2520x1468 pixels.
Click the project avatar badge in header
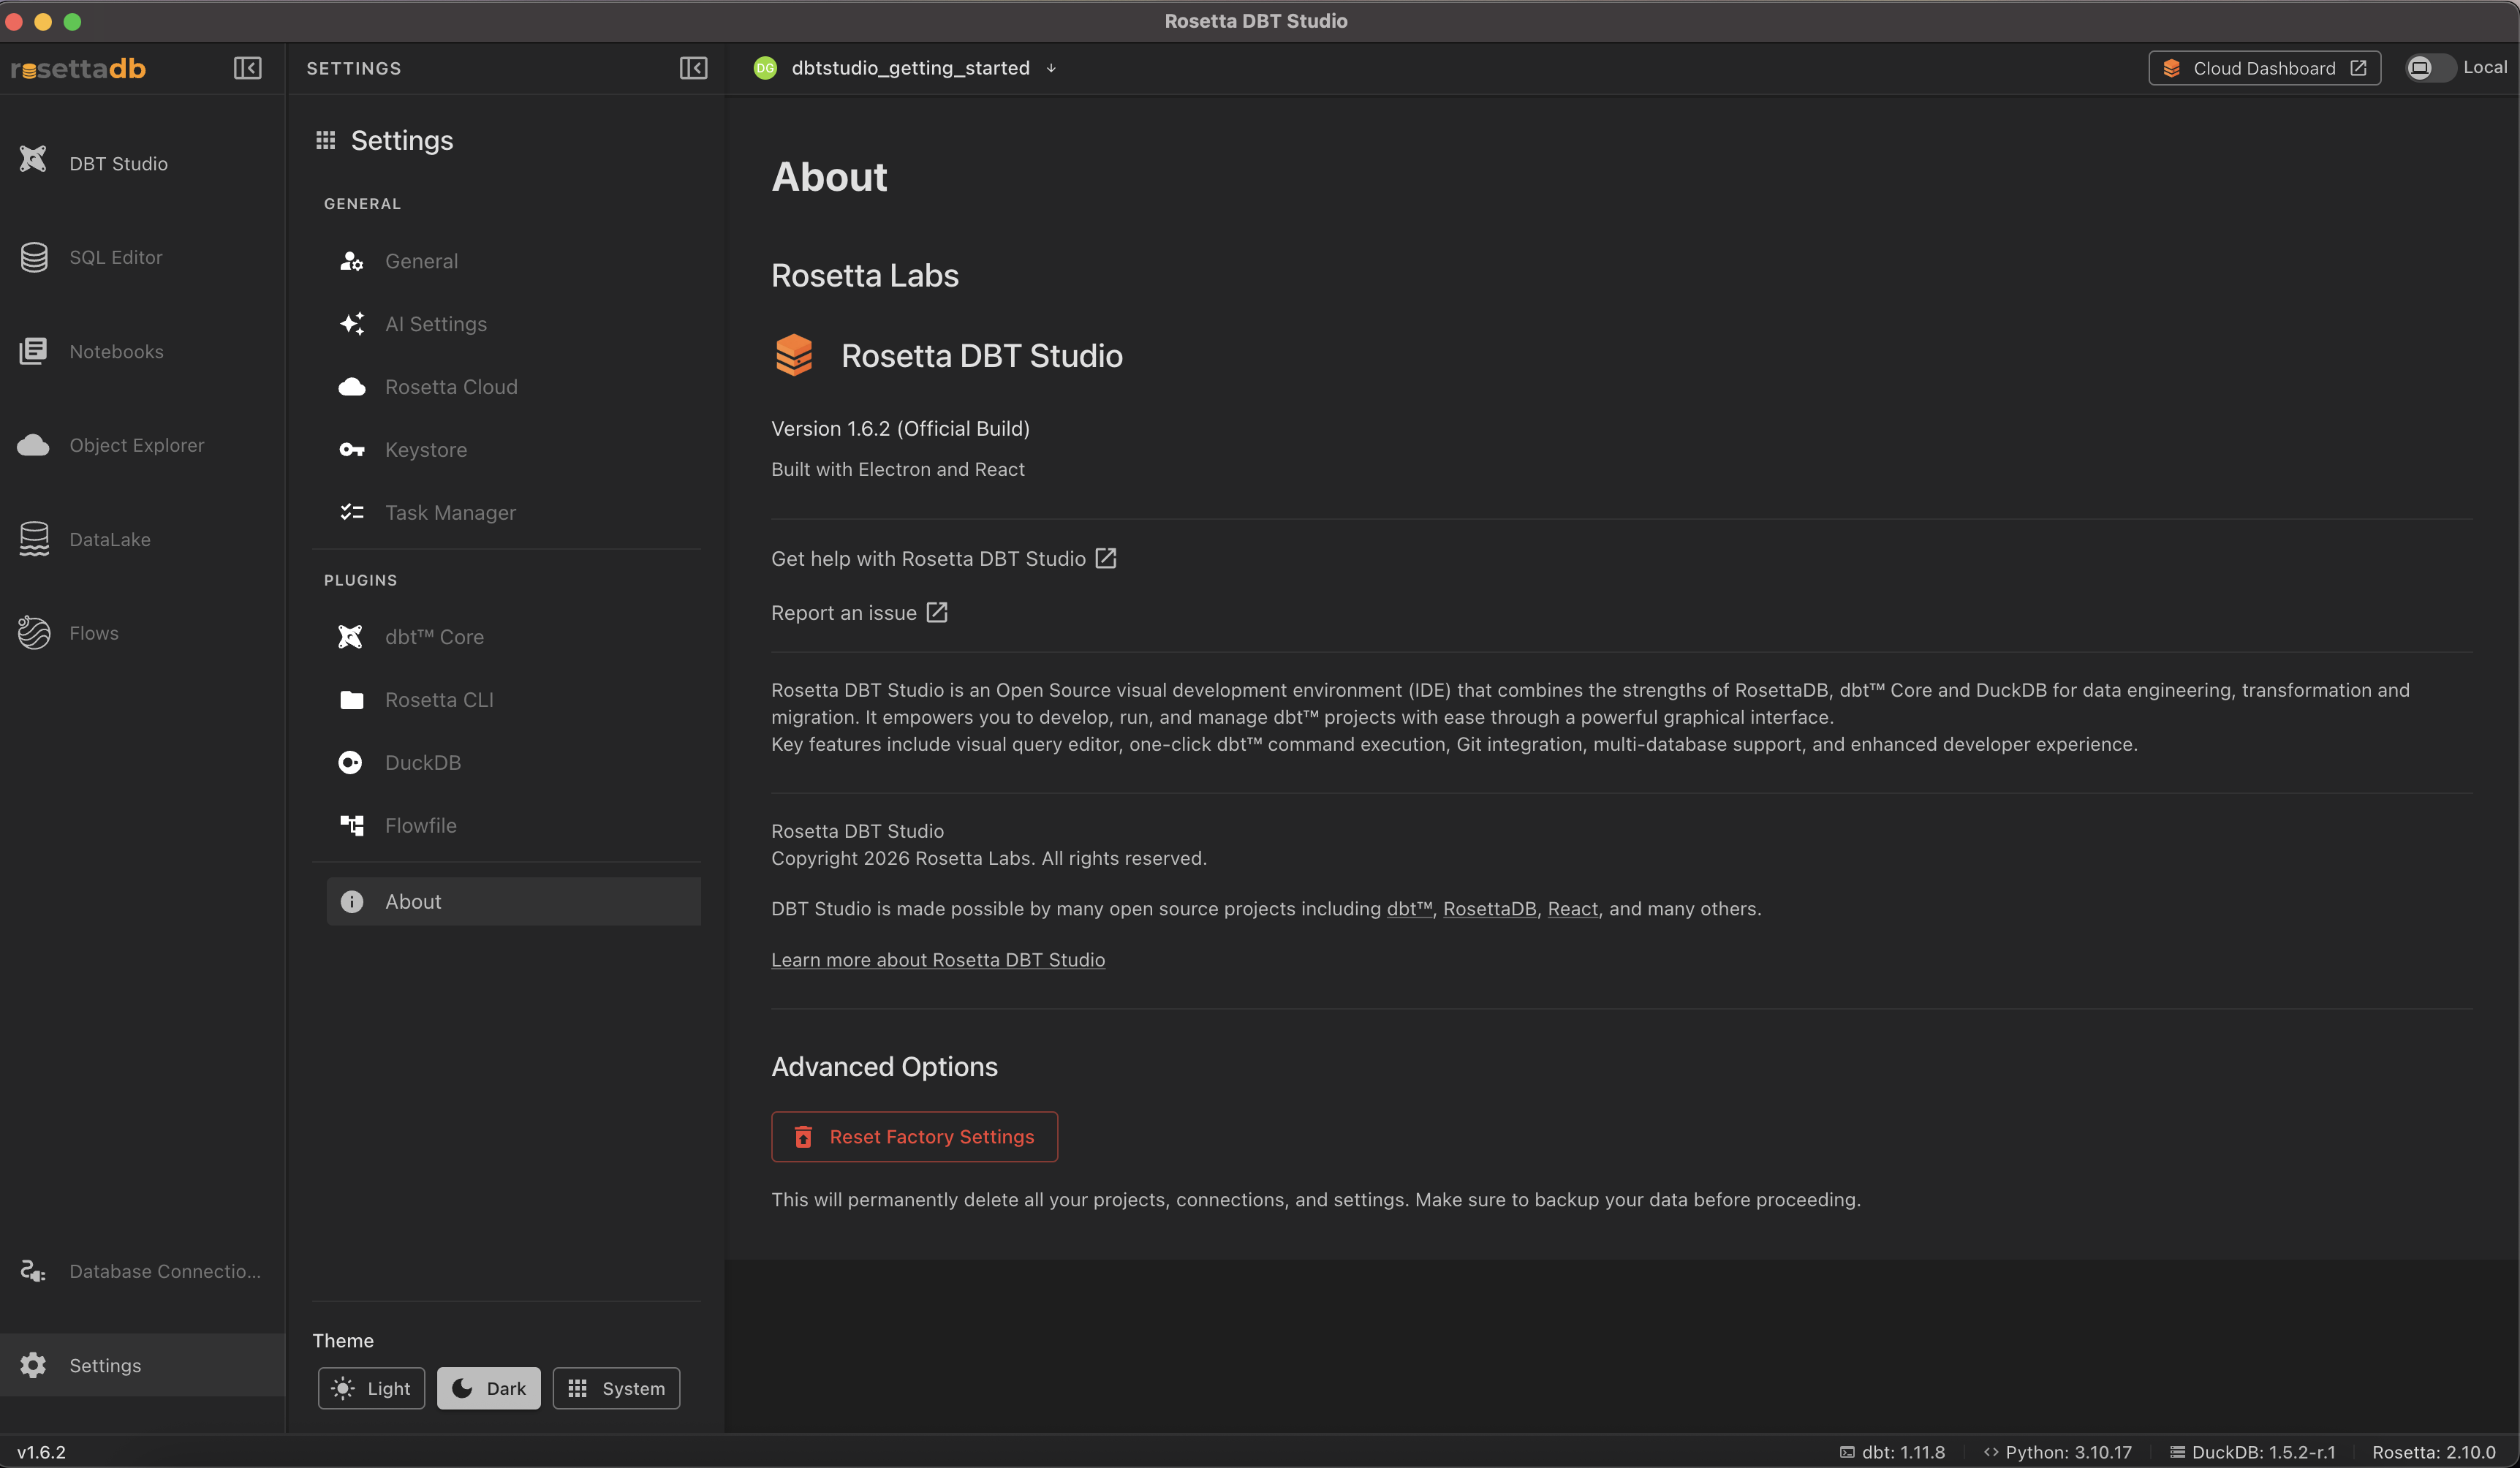coord(765,68)
